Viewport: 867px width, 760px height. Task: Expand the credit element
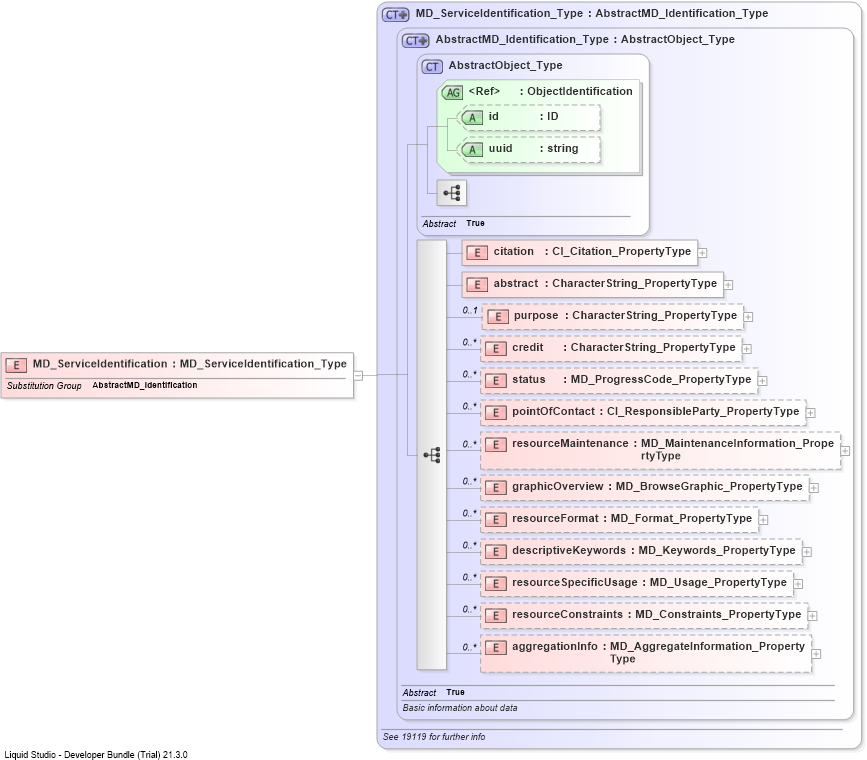746,349
